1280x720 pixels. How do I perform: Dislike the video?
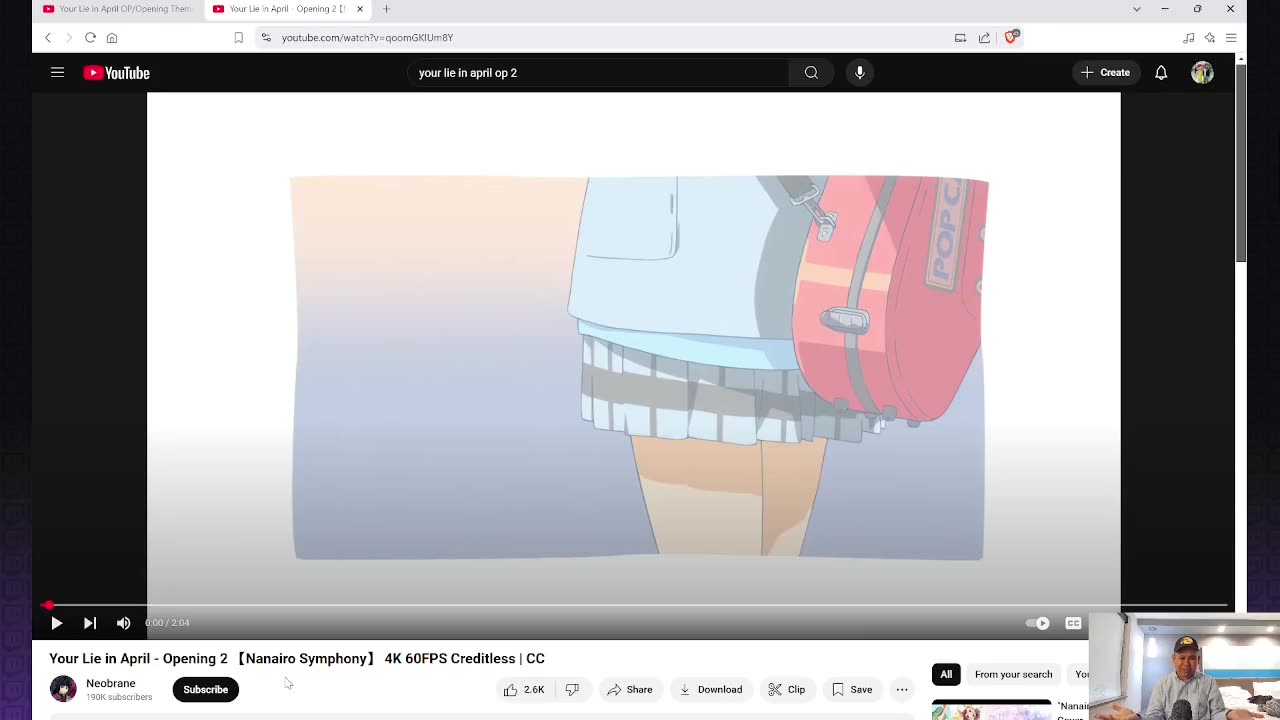click(572, 689)
